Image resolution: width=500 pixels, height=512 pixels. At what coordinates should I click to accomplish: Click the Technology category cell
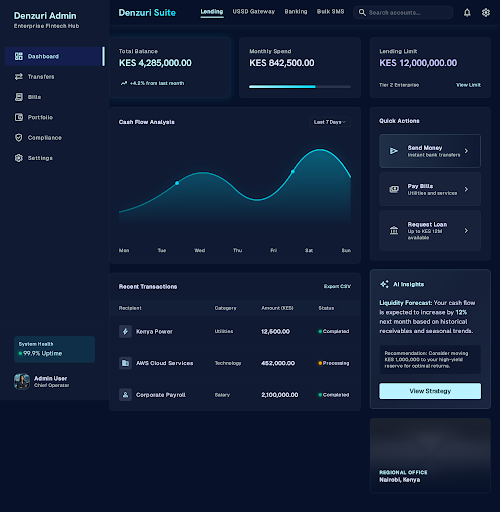(x=228, y=363)
